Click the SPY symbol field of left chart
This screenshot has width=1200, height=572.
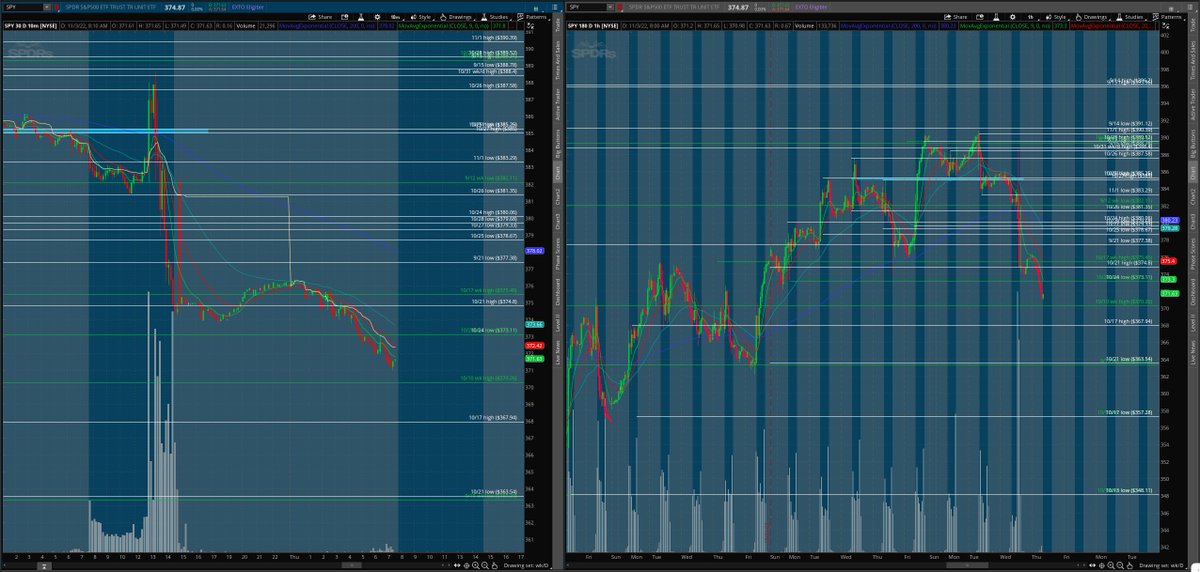click(23, 7)
